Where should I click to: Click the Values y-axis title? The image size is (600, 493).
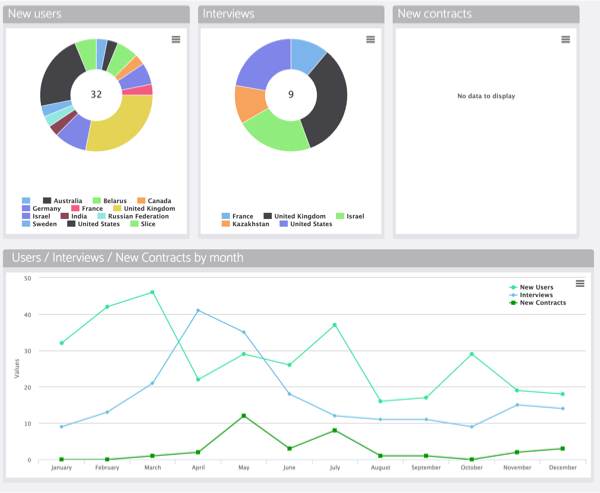click(x=16, y=368)
